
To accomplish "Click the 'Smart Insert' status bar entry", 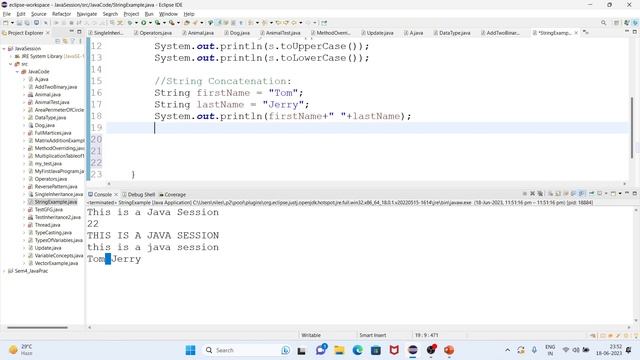I will click(372, 335).
